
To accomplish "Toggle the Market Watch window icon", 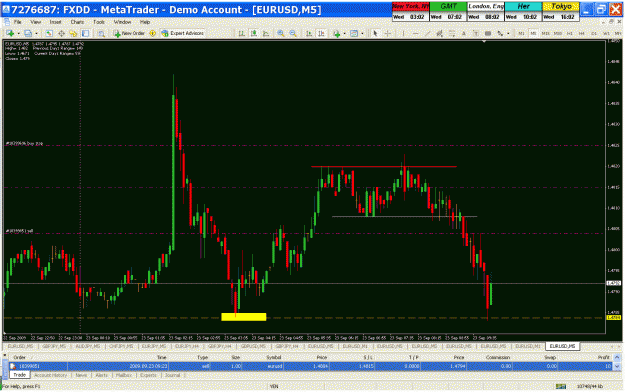I will pyautogui.click(x=49, y=33).
